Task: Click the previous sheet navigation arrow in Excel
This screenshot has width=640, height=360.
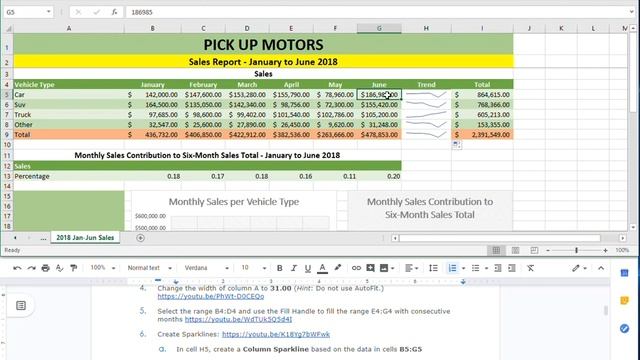Action: [15, 238]
